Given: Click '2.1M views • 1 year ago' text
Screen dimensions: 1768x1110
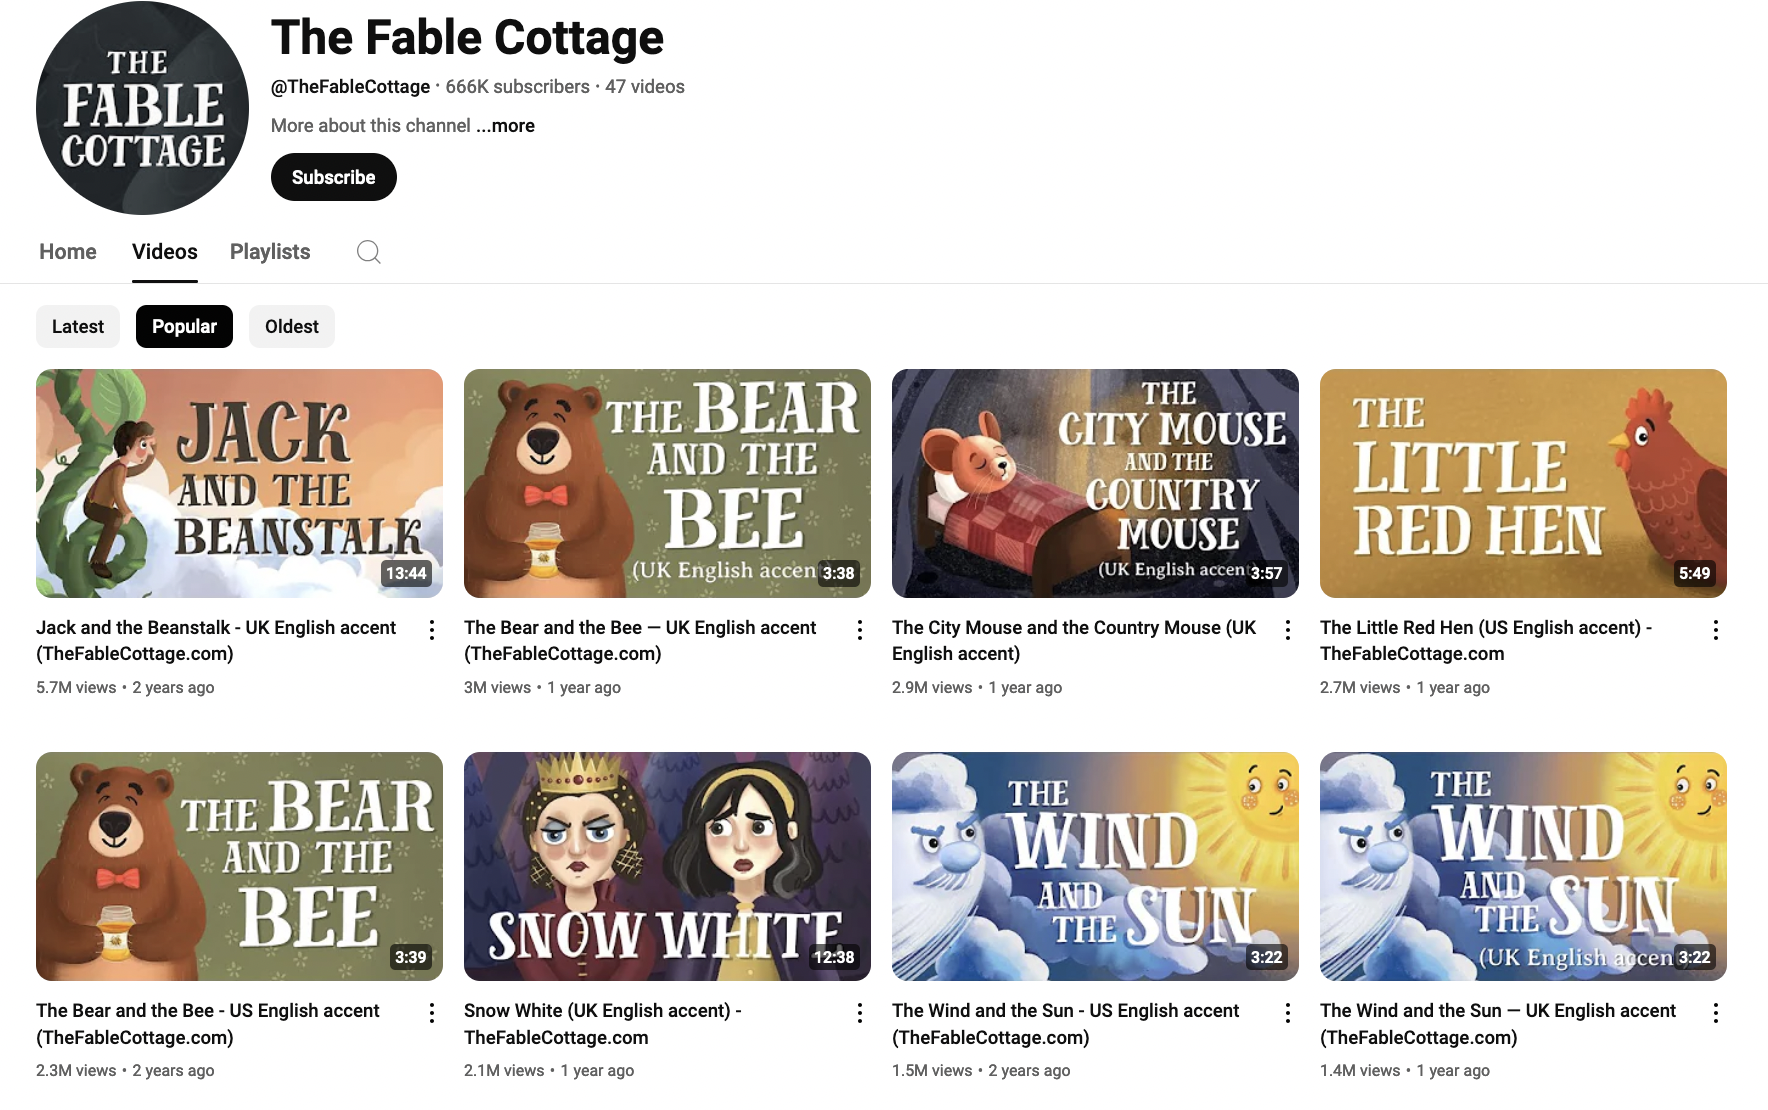Looking at the screenshot, I should [x=549, y=1070].
